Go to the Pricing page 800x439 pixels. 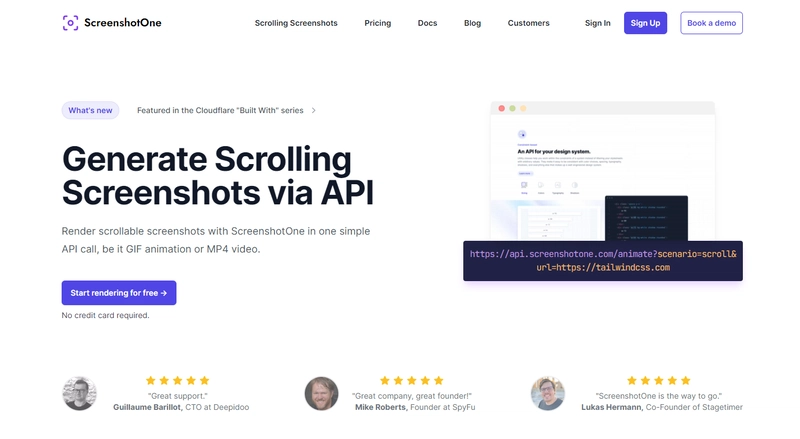point(378,23)
